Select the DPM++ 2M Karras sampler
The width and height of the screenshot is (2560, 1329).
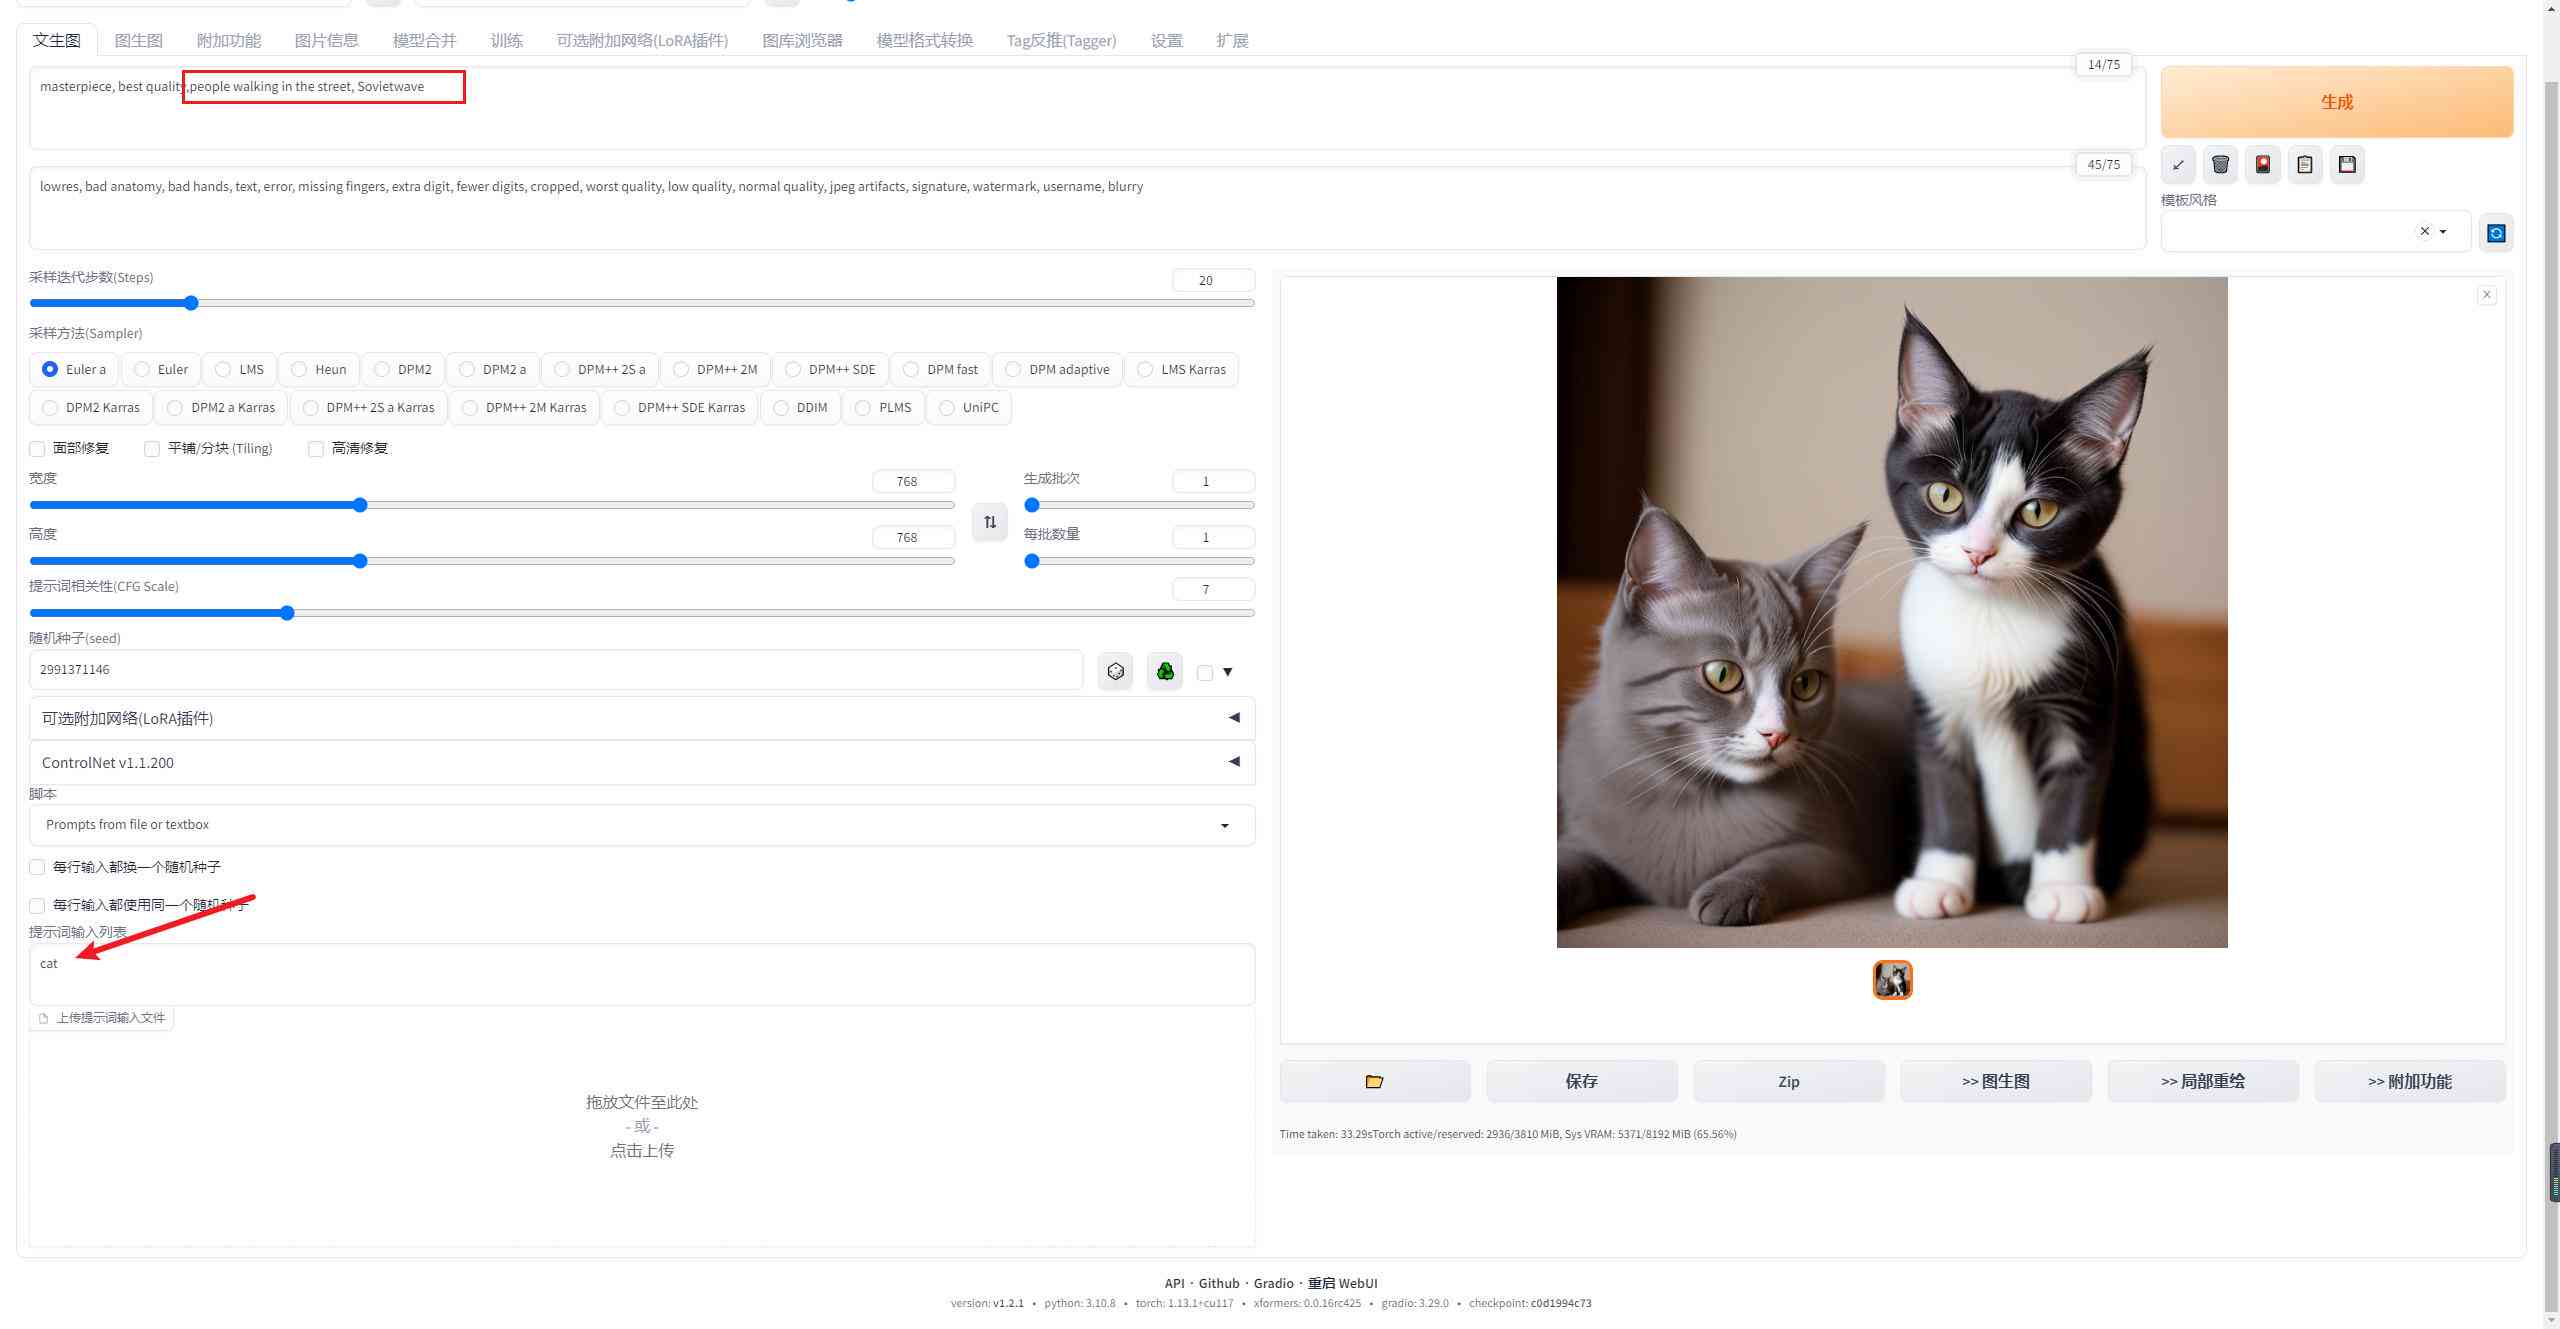tap(525, 407)
